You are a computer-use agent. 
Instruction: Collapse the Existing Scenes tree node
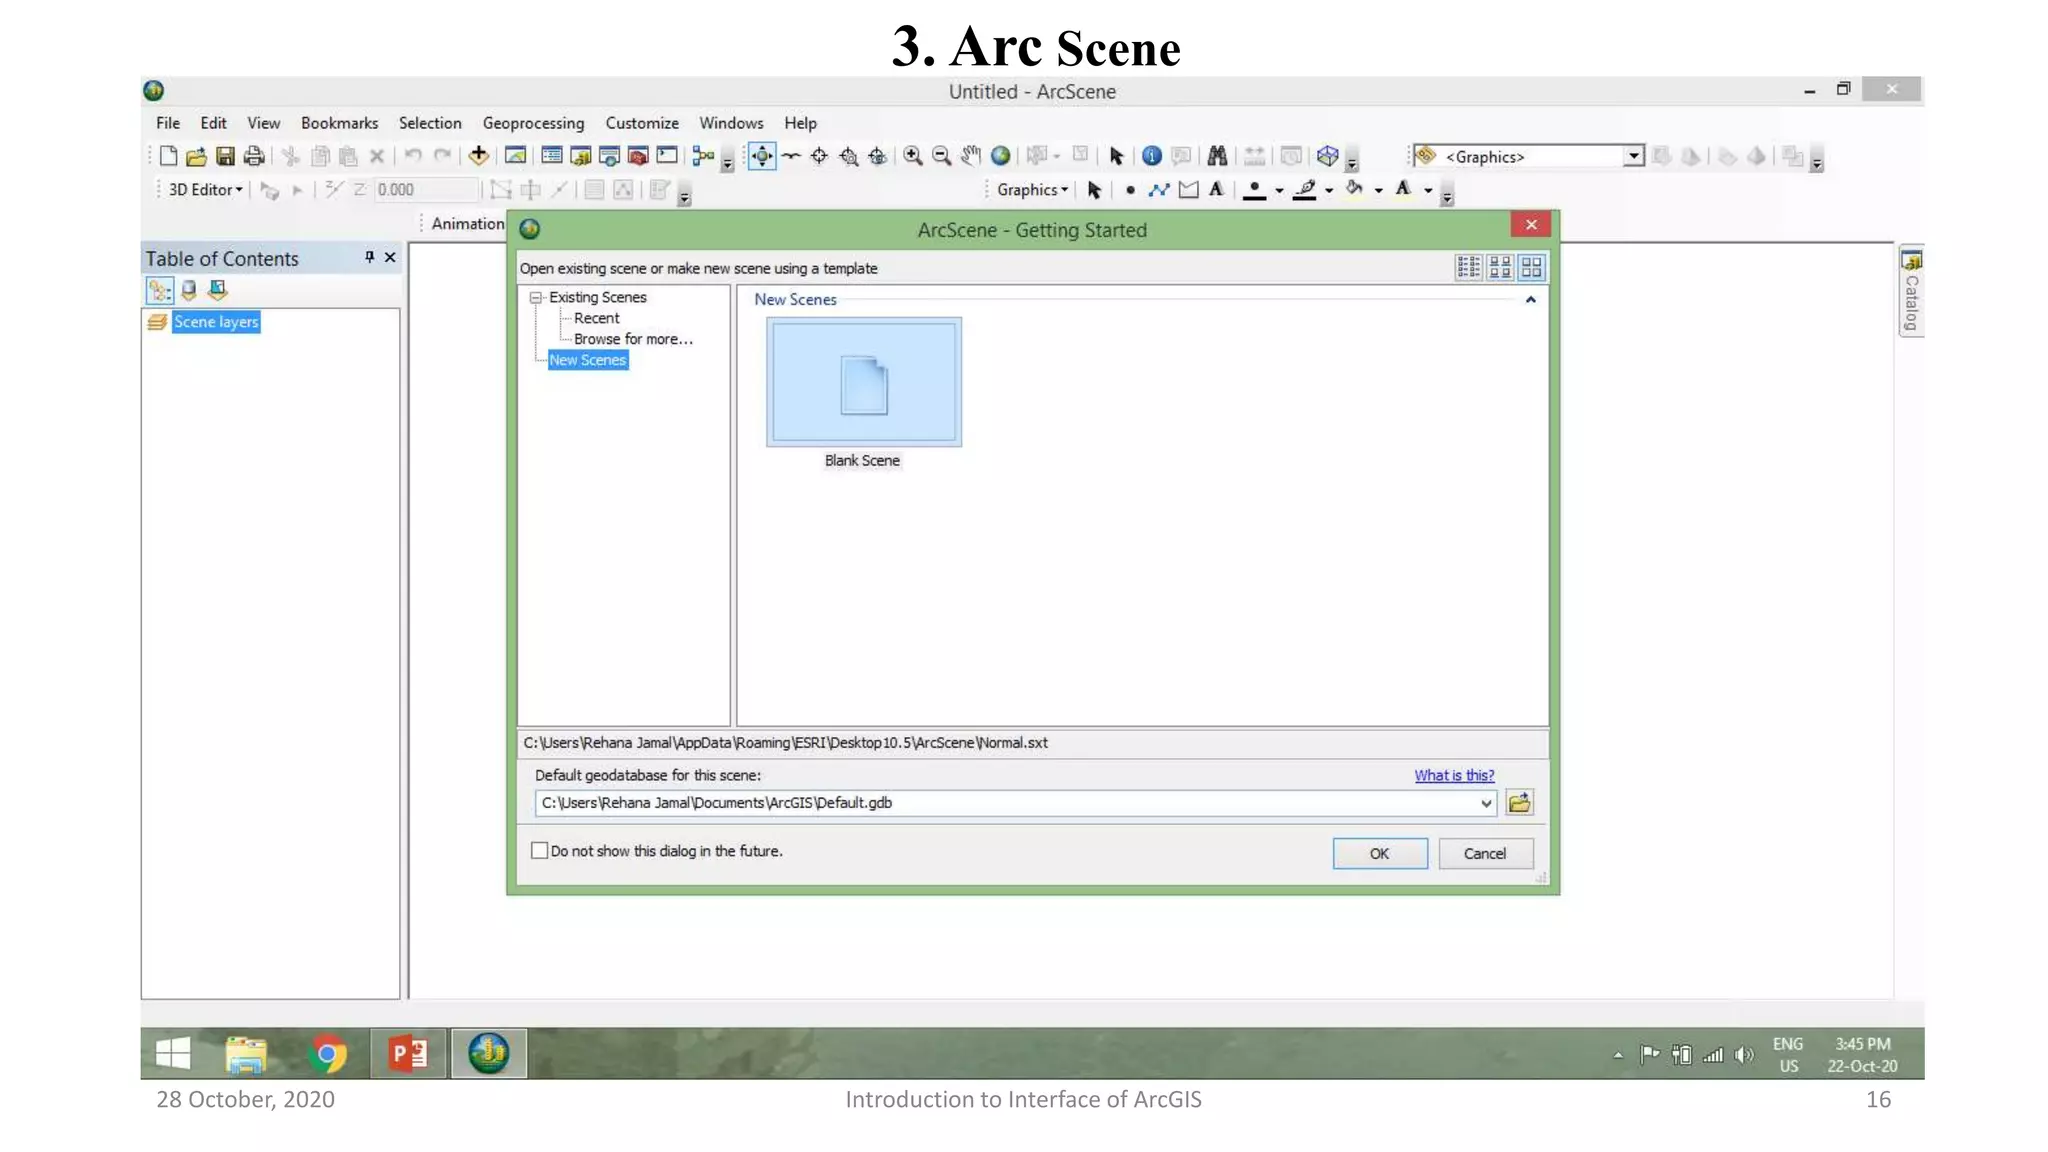point(536,297)
